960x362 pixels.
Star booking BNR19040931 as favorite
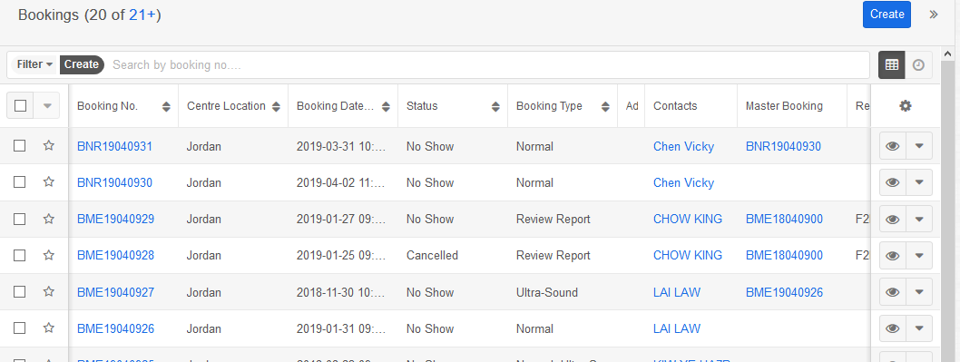(x=49, y=146)
